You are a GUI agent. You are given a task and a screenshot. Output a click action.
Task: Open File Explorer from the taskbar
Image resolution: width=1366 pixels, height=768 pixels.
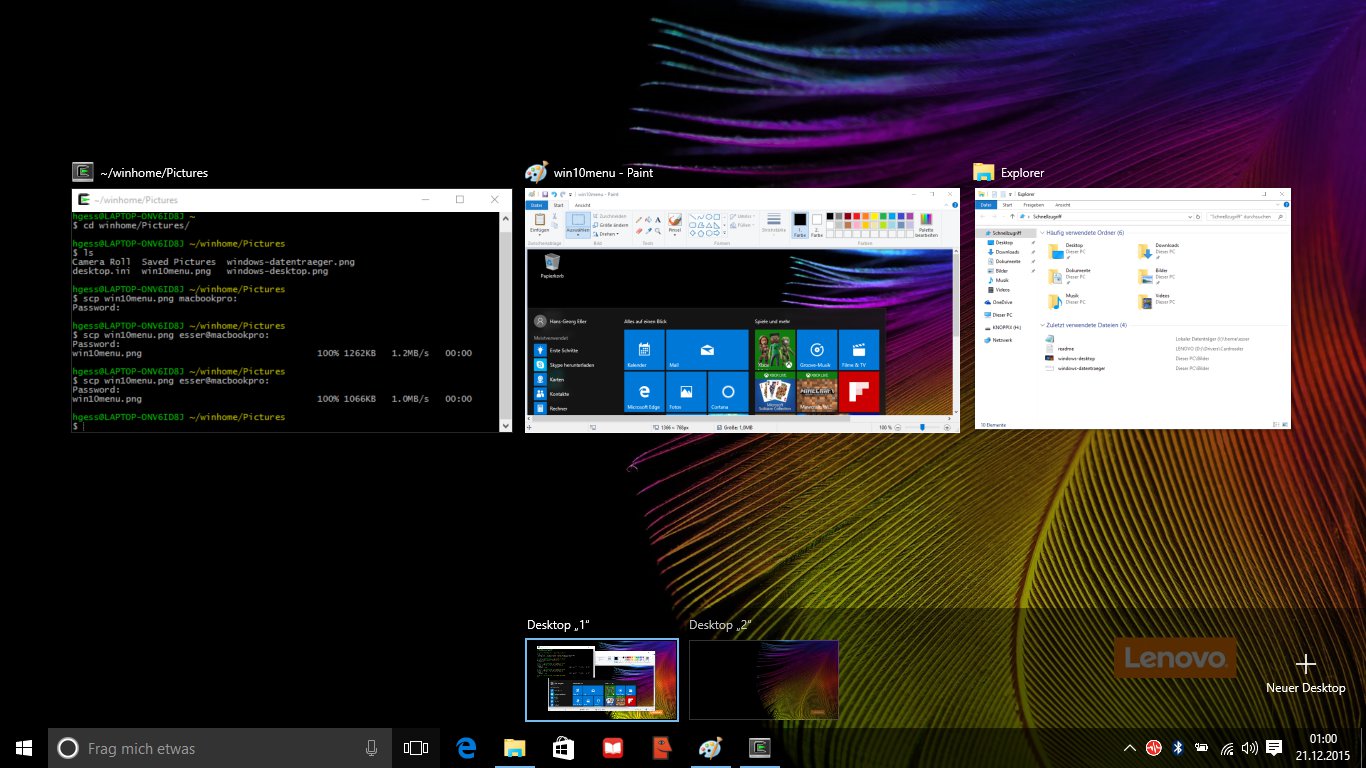[x=514, y=747]
